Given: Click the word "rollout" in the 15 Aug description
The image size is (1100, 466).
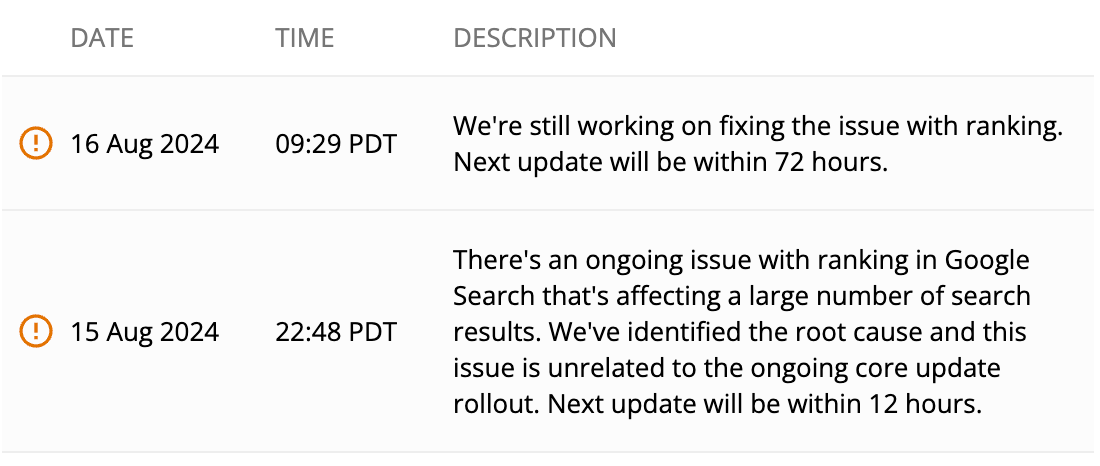Looking at the screenshot, I should (x=490, y=402).
